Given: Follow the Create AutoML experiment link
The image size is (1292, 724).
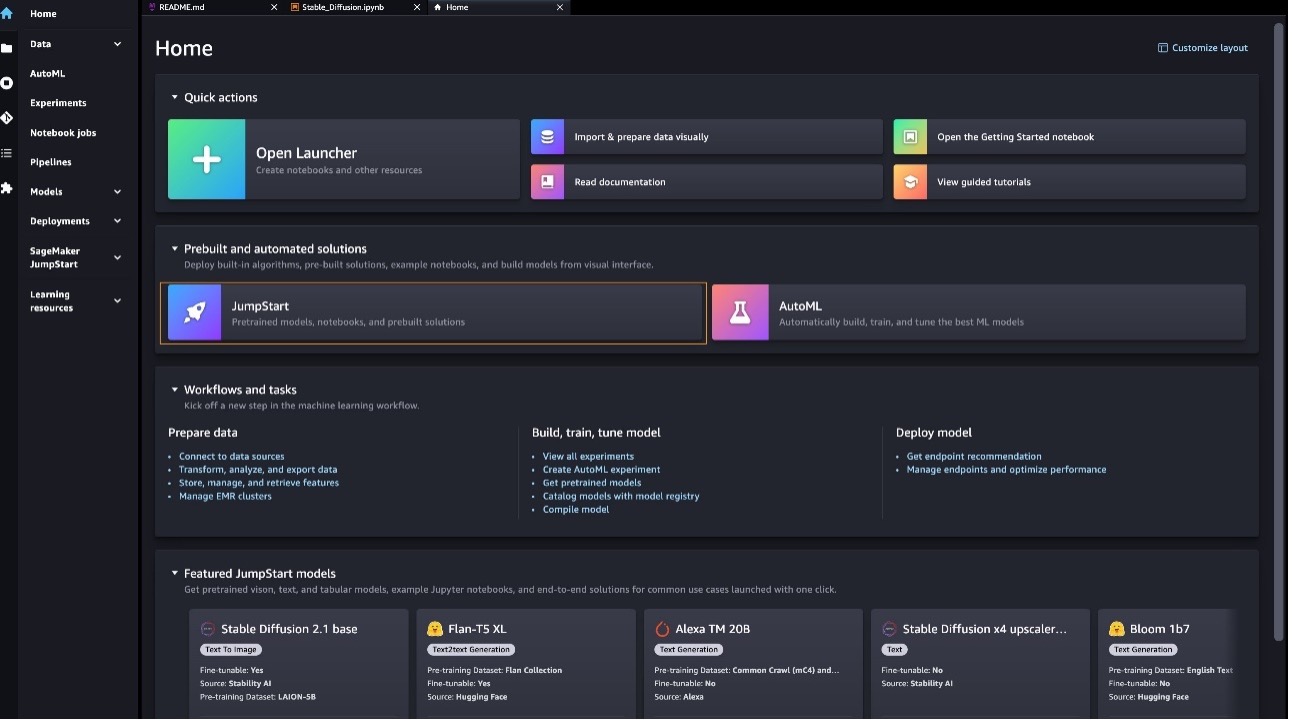Looking at the screenshot, I should [x=601, y=469].
